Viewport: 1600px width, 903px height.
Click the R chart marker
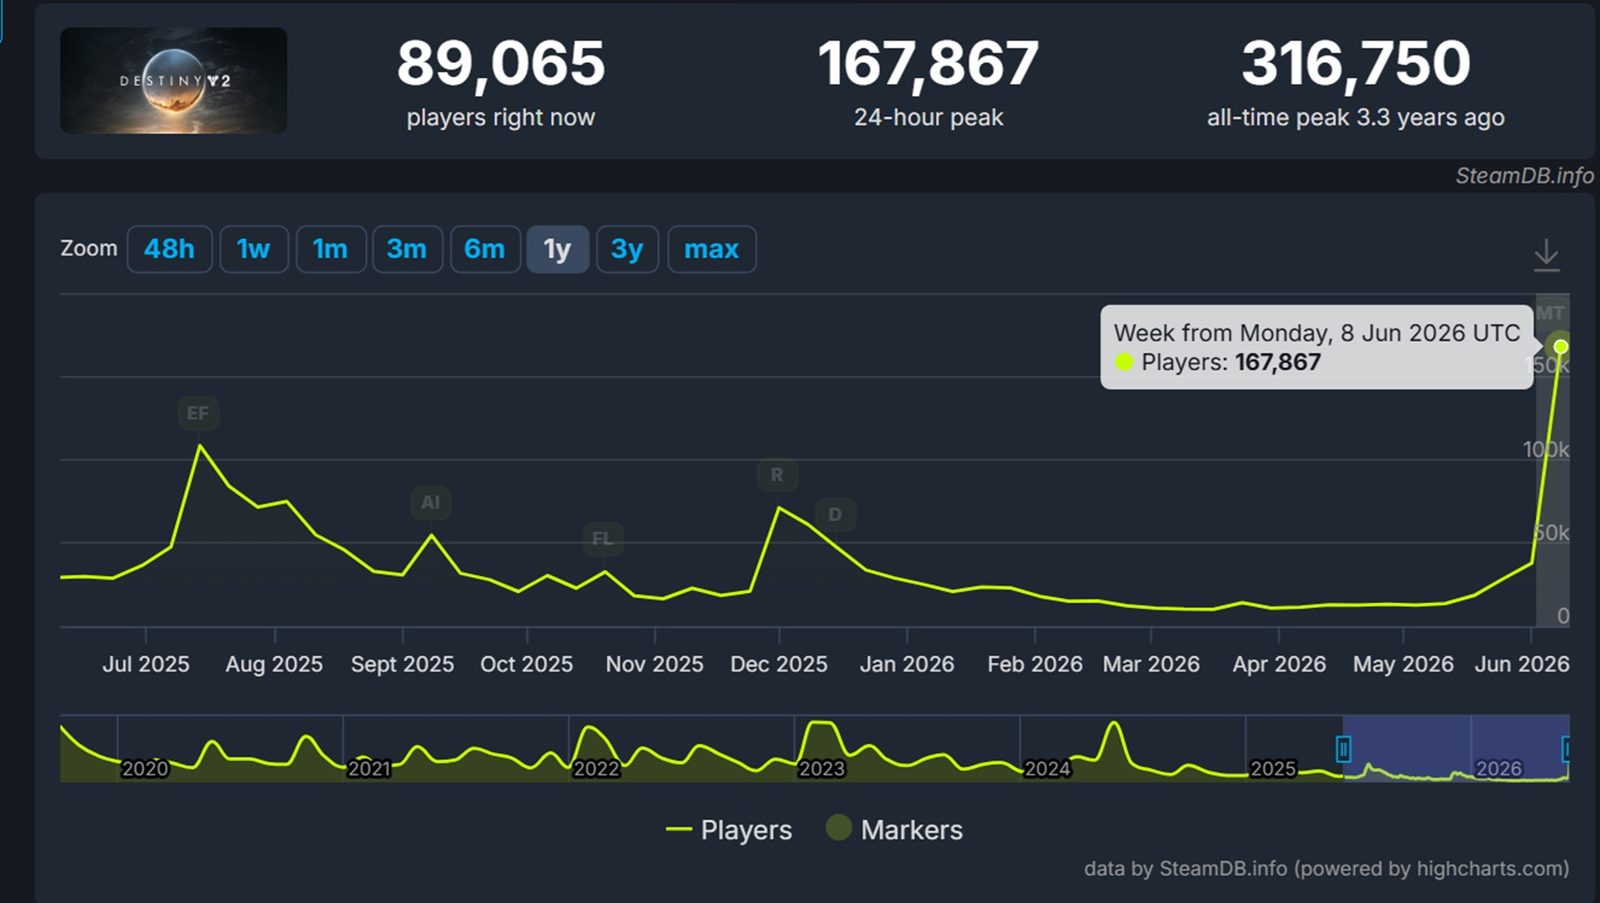pyautogui.click(x=777, y=475)
